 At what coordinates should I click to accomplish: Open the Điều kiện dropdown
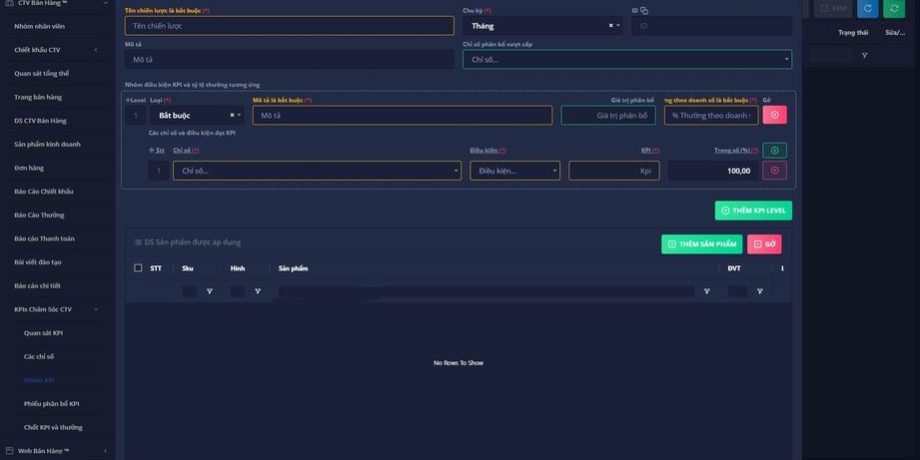(x=515, y=171)
